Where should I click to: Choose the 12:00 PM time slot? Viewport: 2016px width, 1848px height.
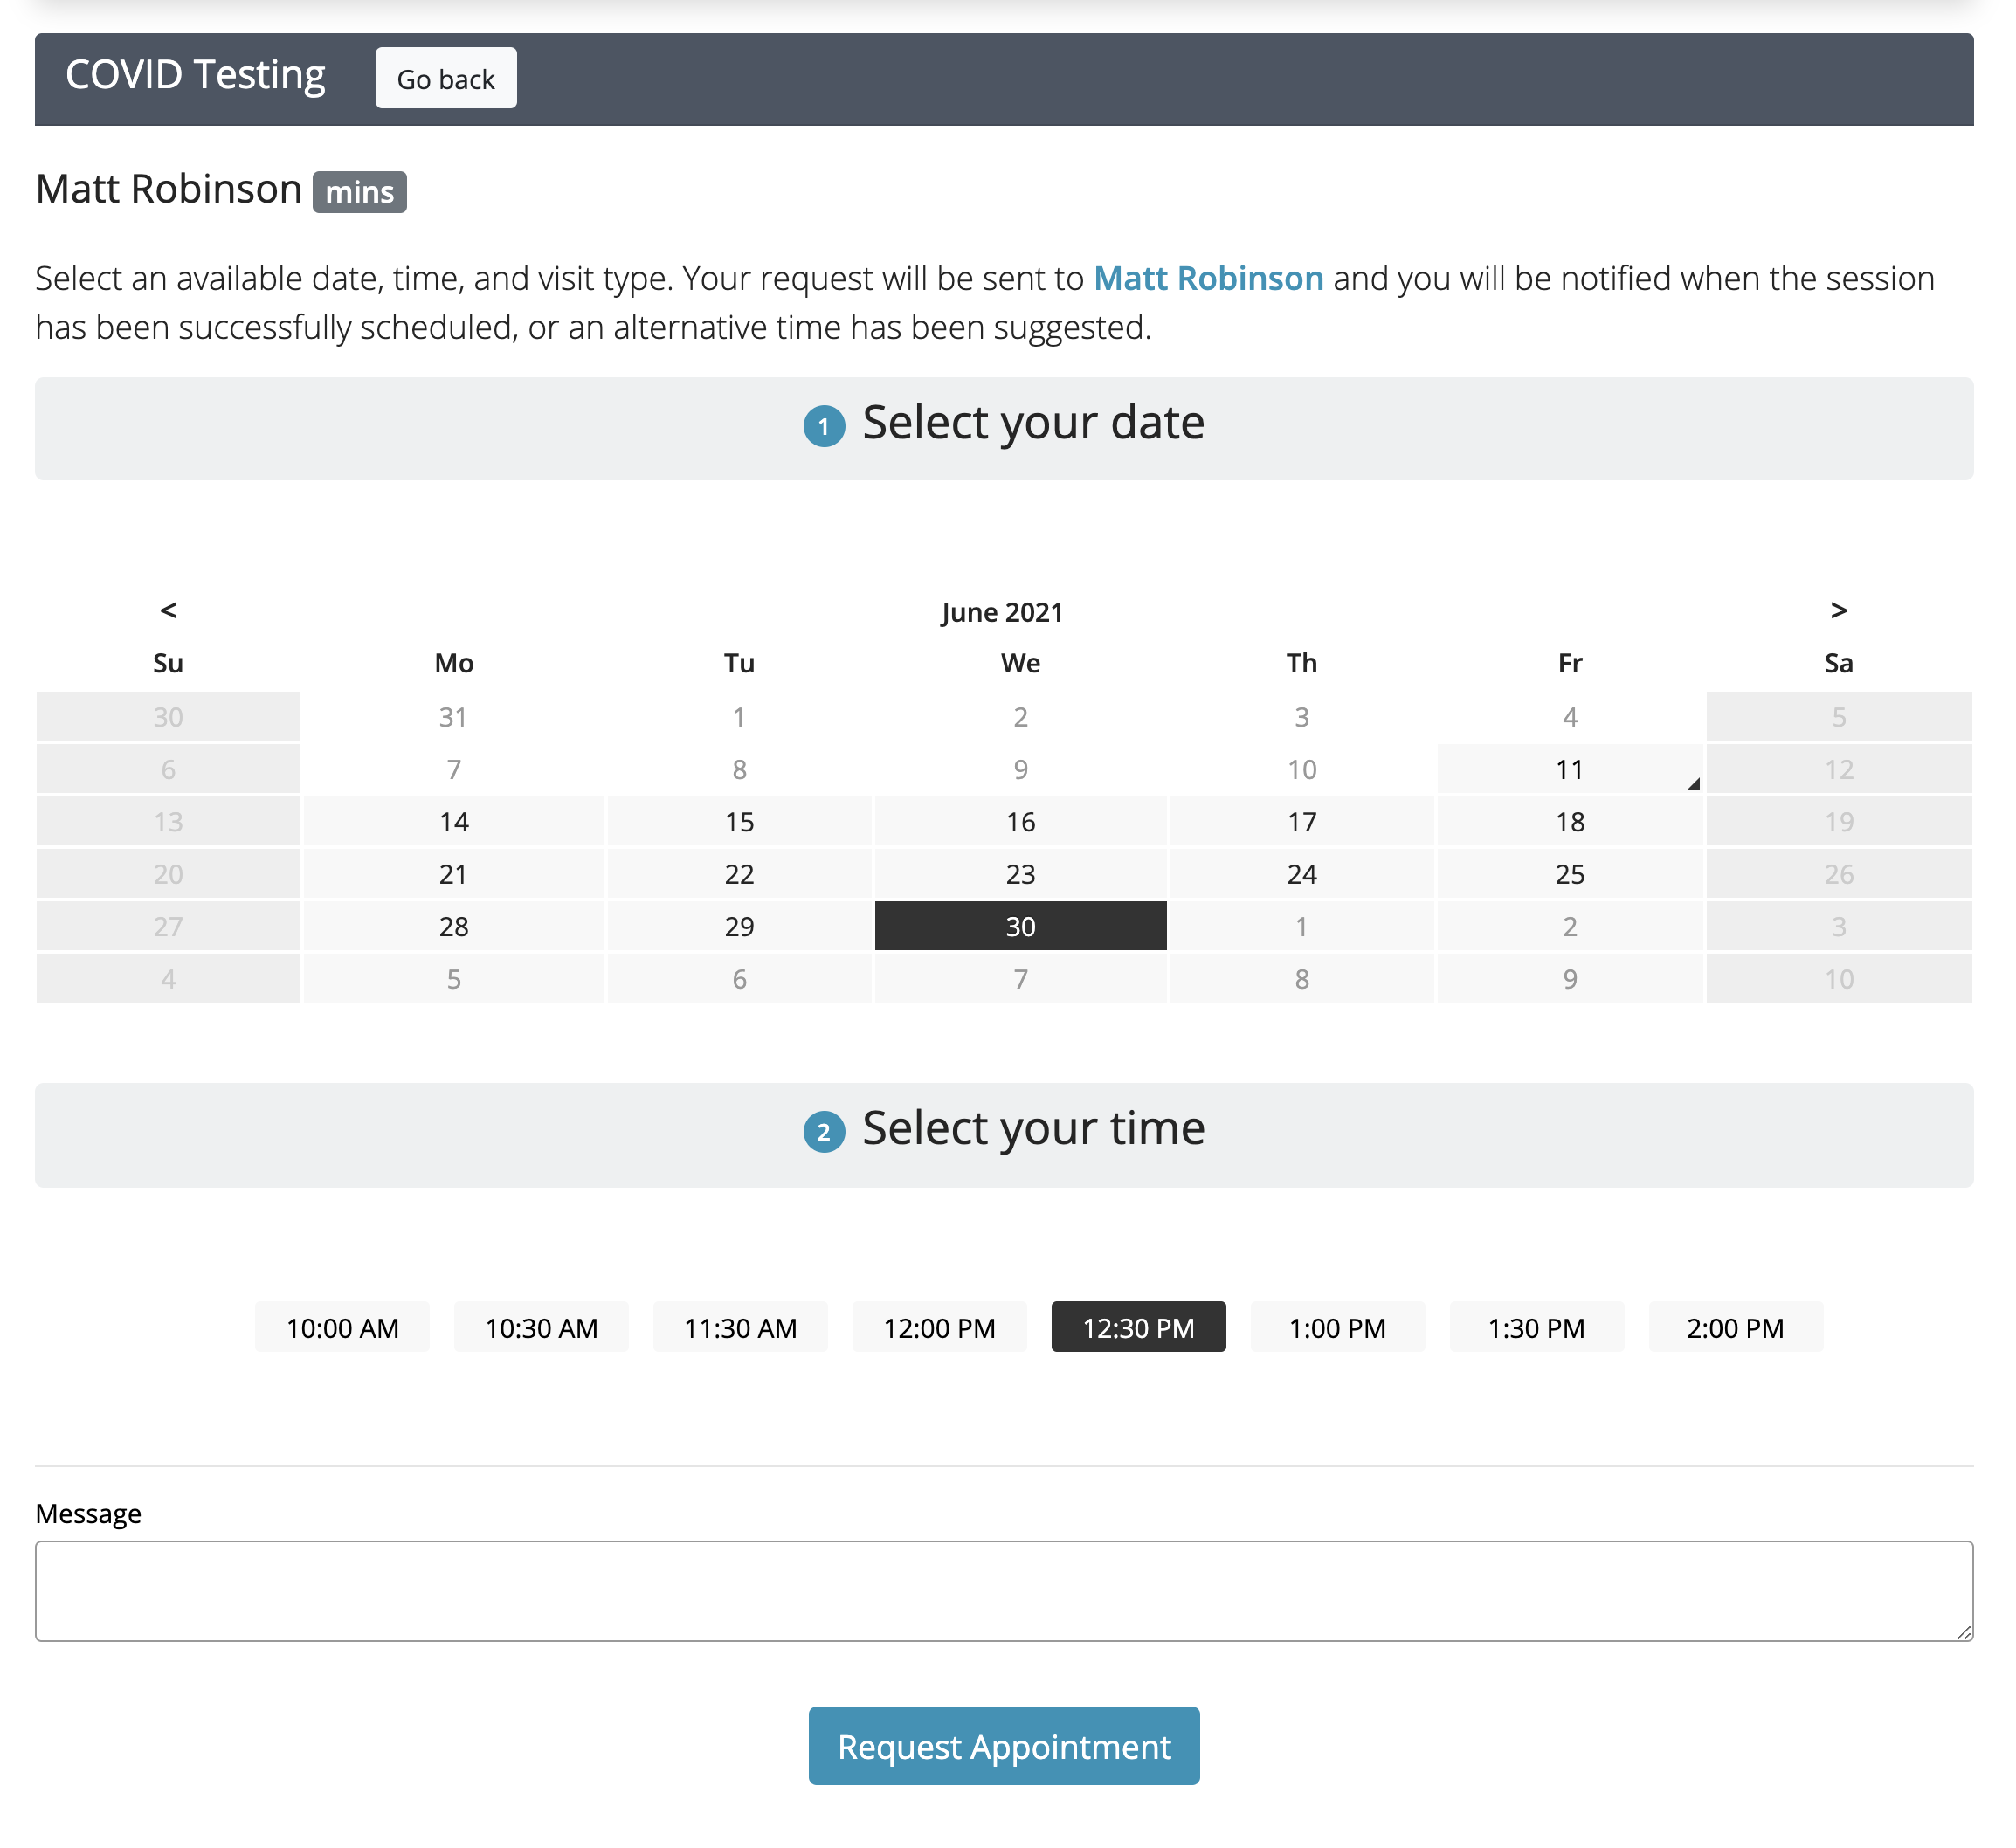[x=939, y=1328]
